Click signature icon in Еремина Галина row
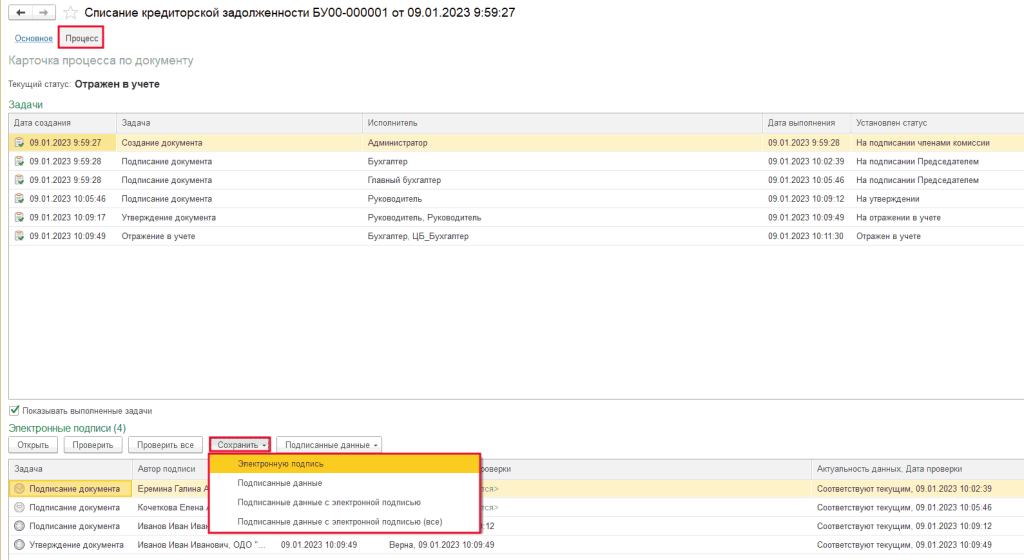The image size is (1024, 560). [x=20, y=488]
